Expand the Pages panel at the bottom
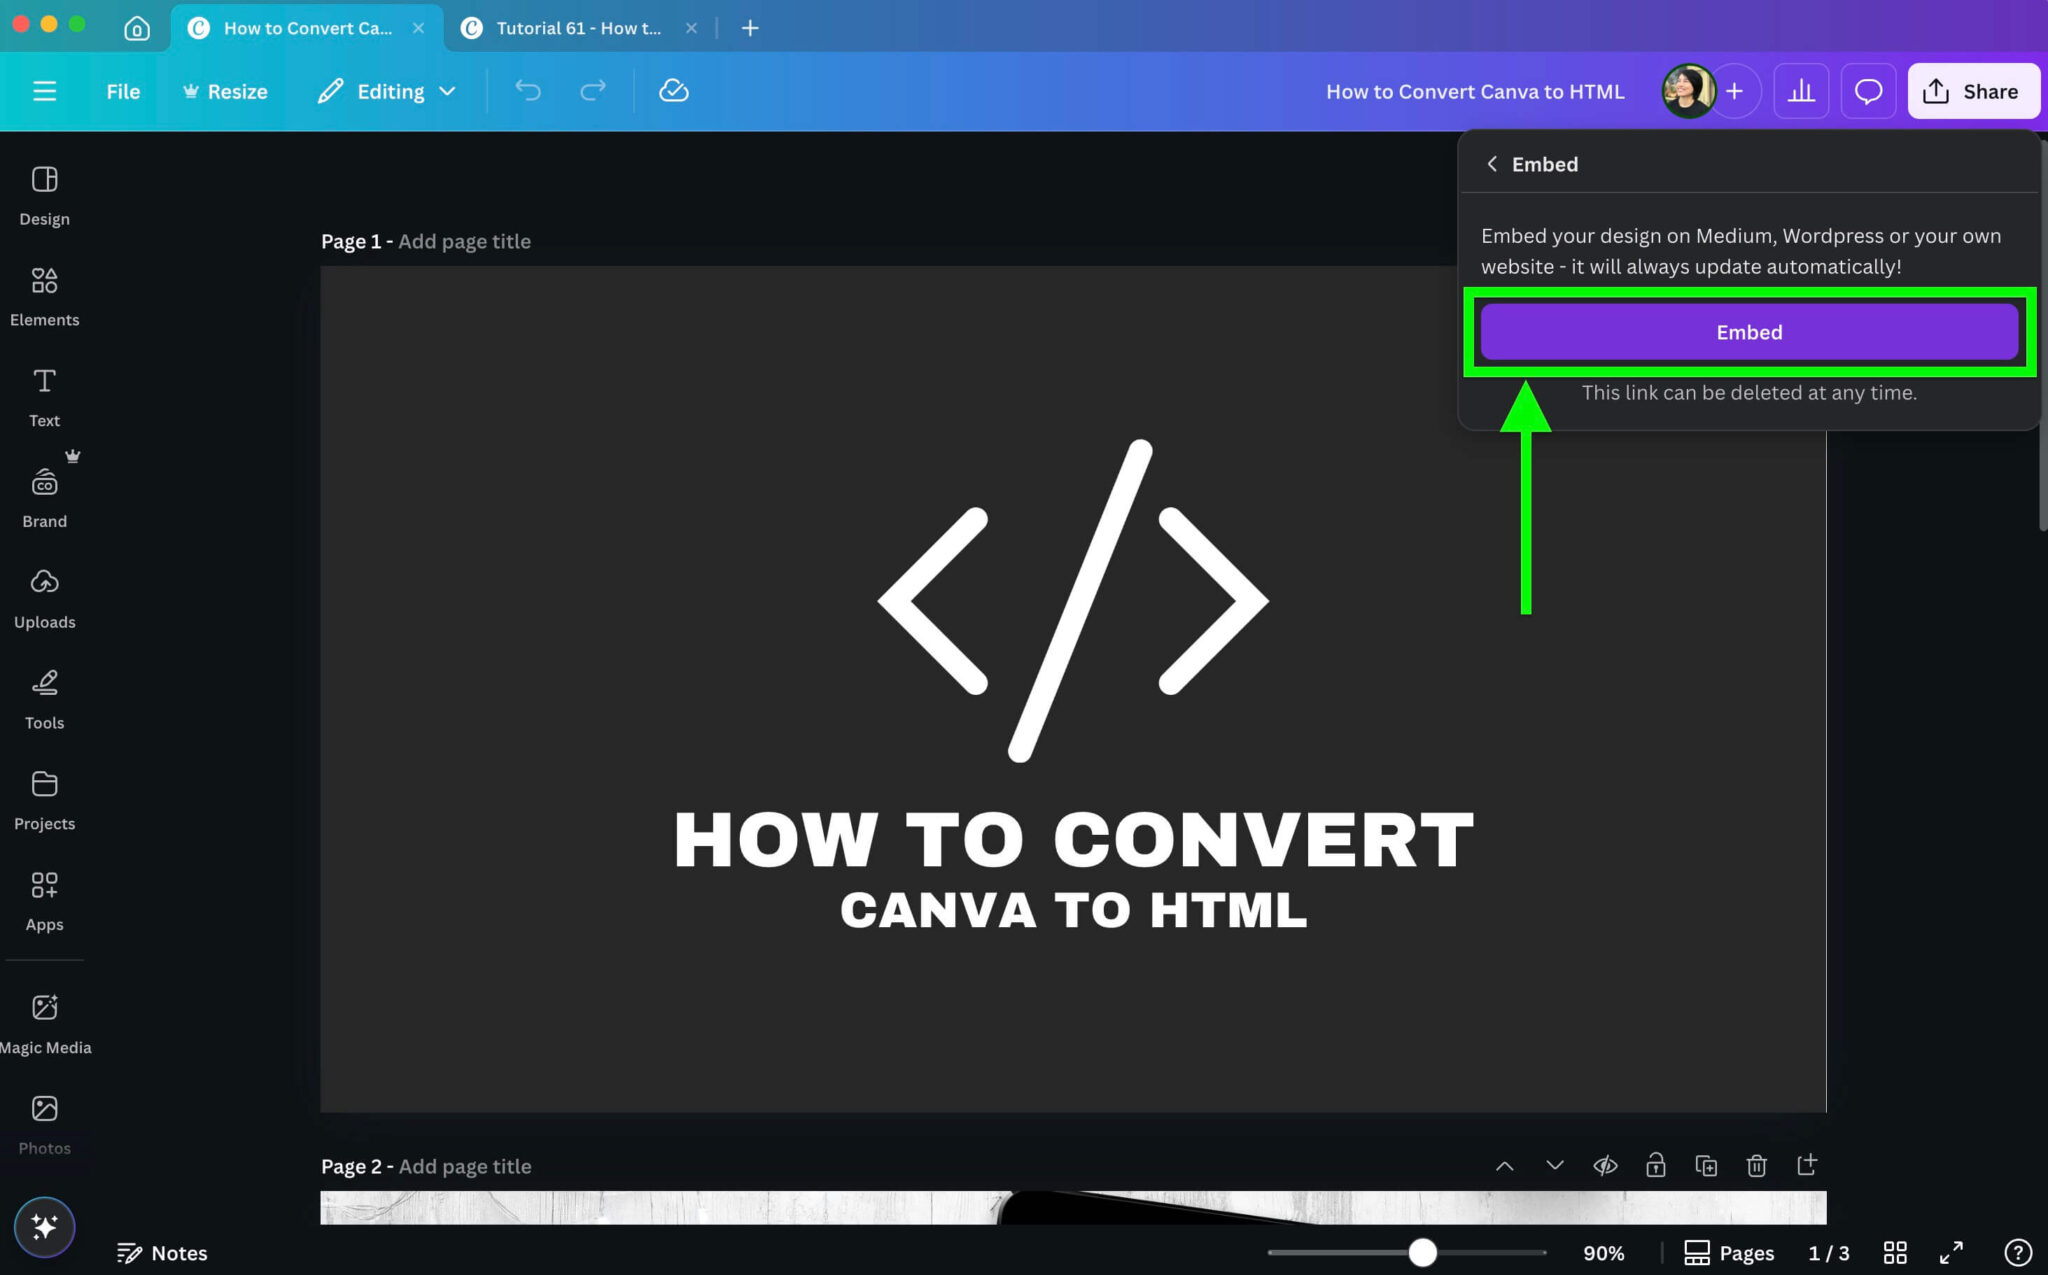This screenshot has width=2048, height=1275. coord(1728,1252)
